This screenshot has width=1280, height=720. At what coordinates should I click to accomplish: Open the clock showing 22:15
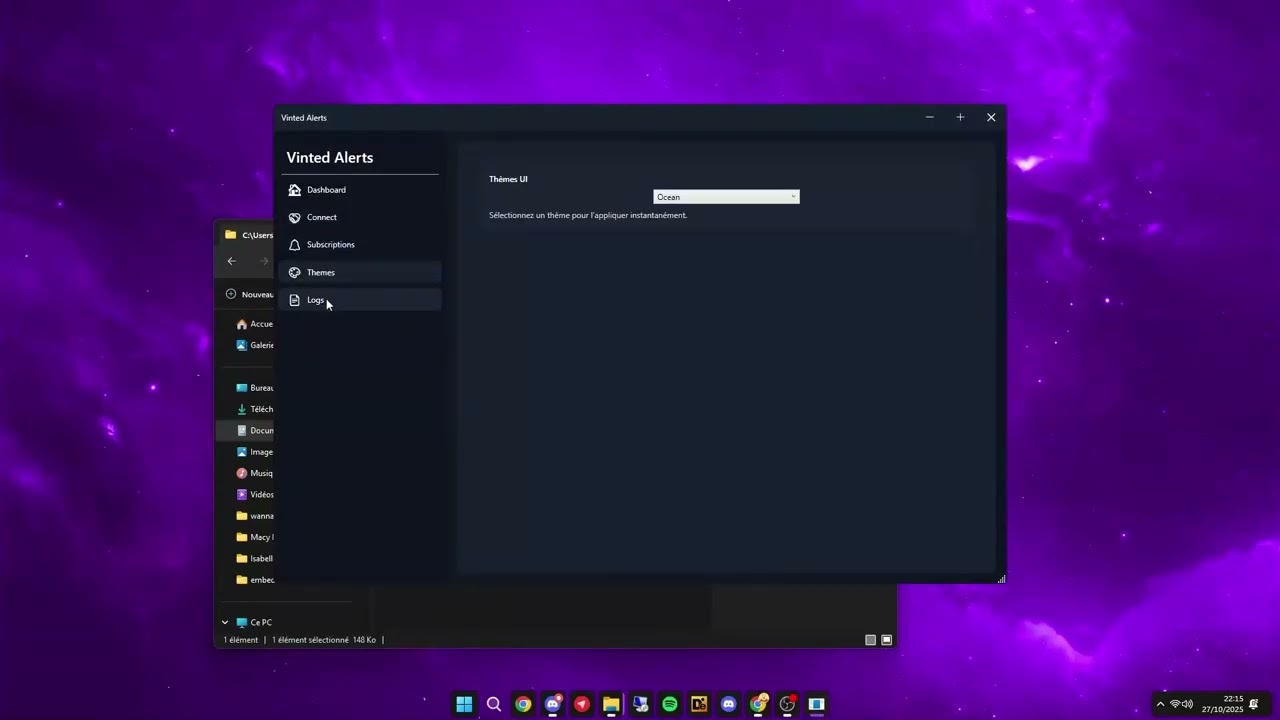coord(1222,704)
